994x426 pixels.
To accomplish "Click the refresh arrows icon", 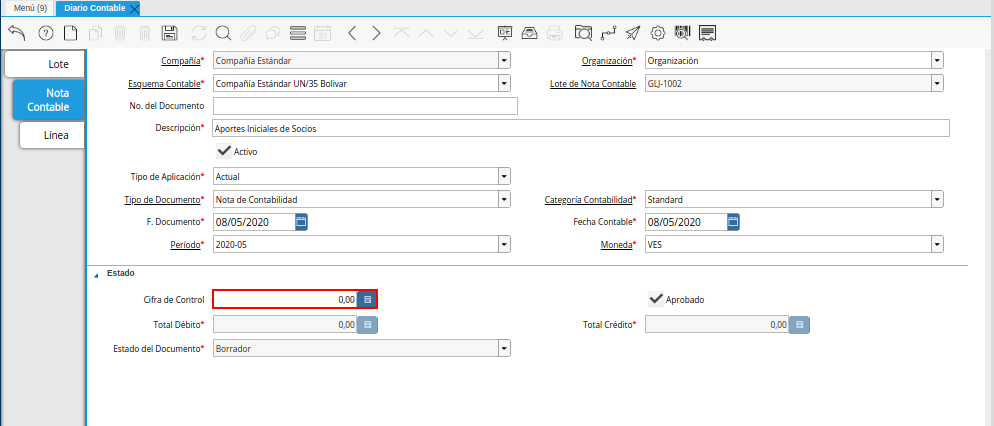I will [x=199, y=33].
